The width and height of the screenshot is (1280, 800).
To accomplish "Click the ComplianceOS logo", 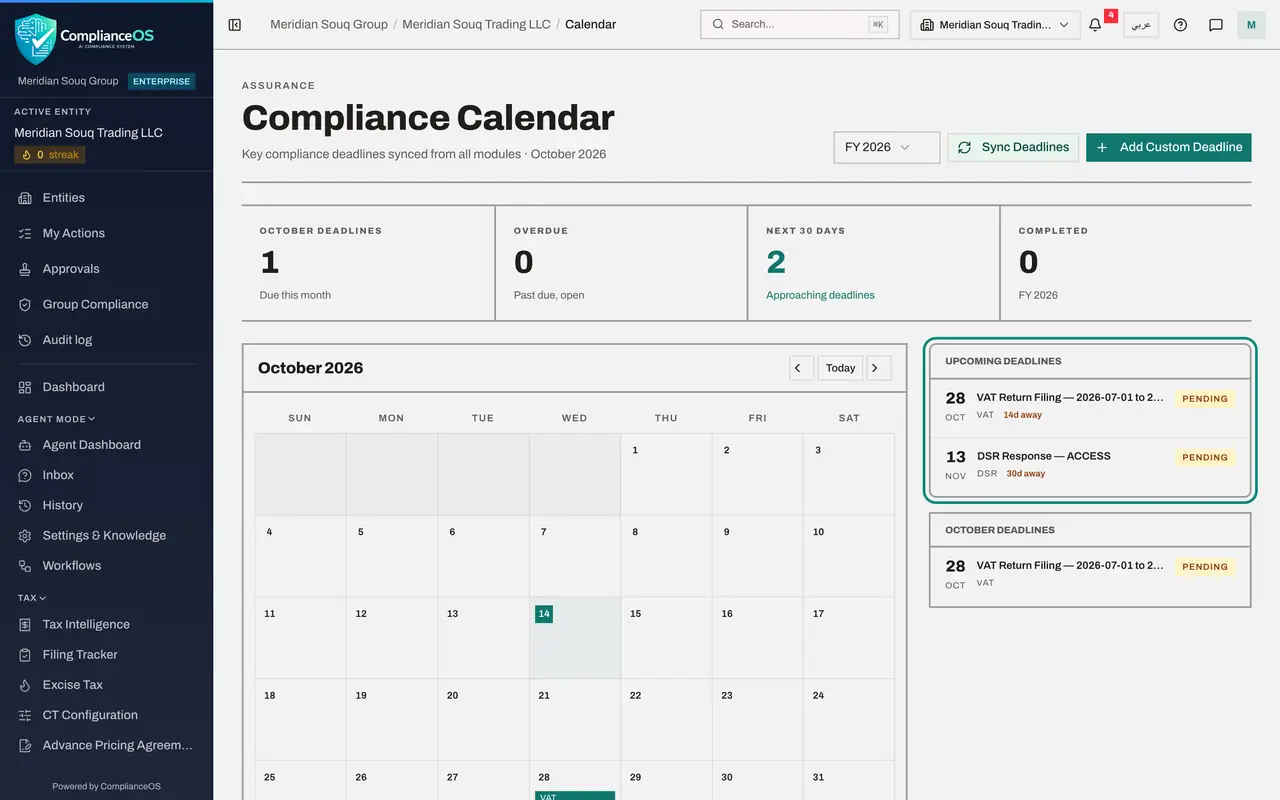I will click(85, 38).
